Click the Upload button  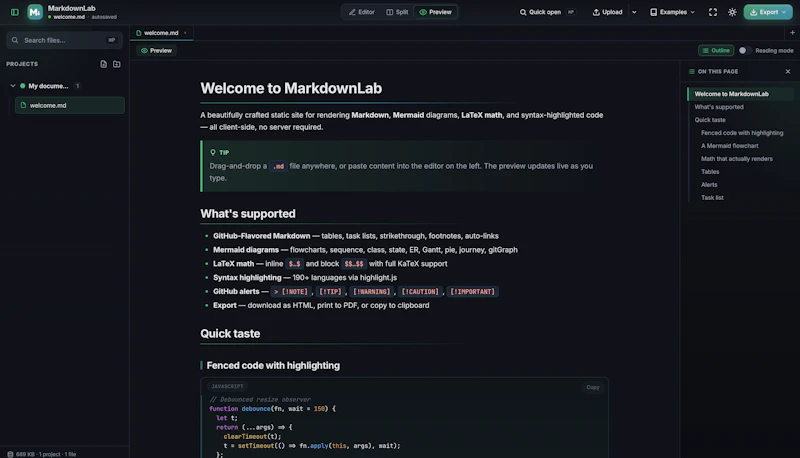click(x=607, y=12)
